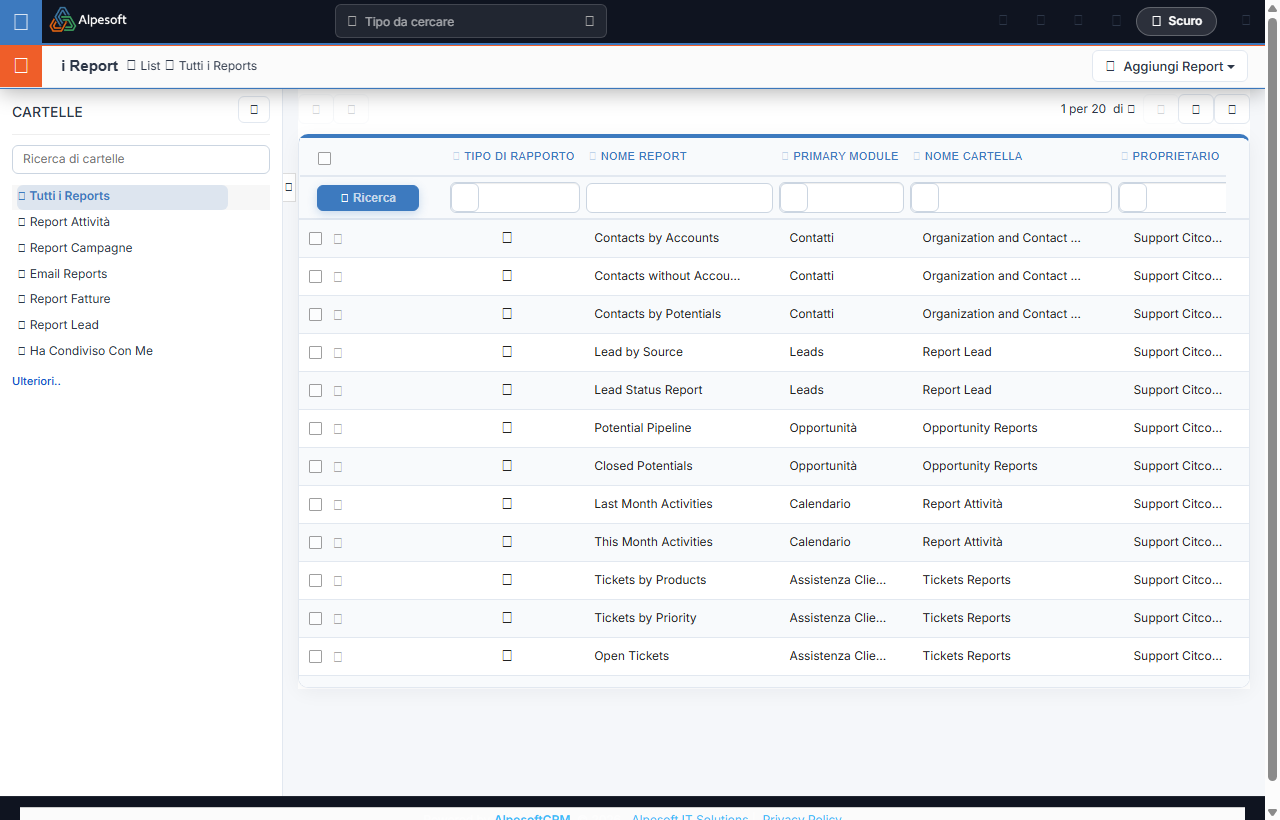This screenshot has height=820, width=1280.
Task: Click report type icon for Lead by Source
Action: point(507,351)
